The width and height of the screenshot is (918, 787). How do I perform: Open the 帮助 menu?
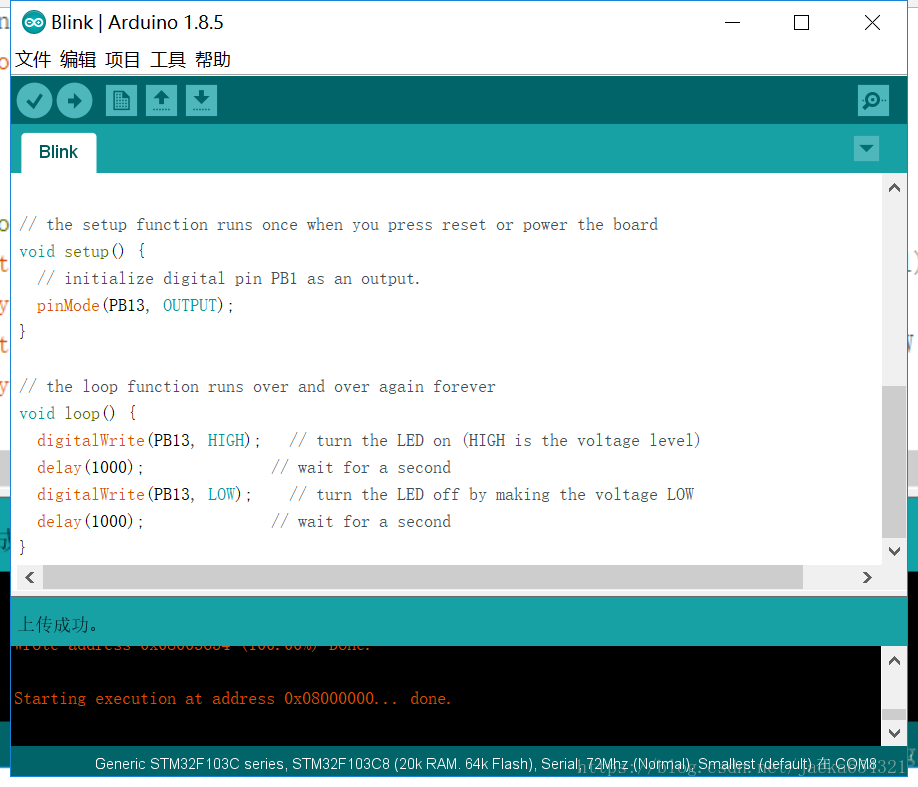click(213, 60)
